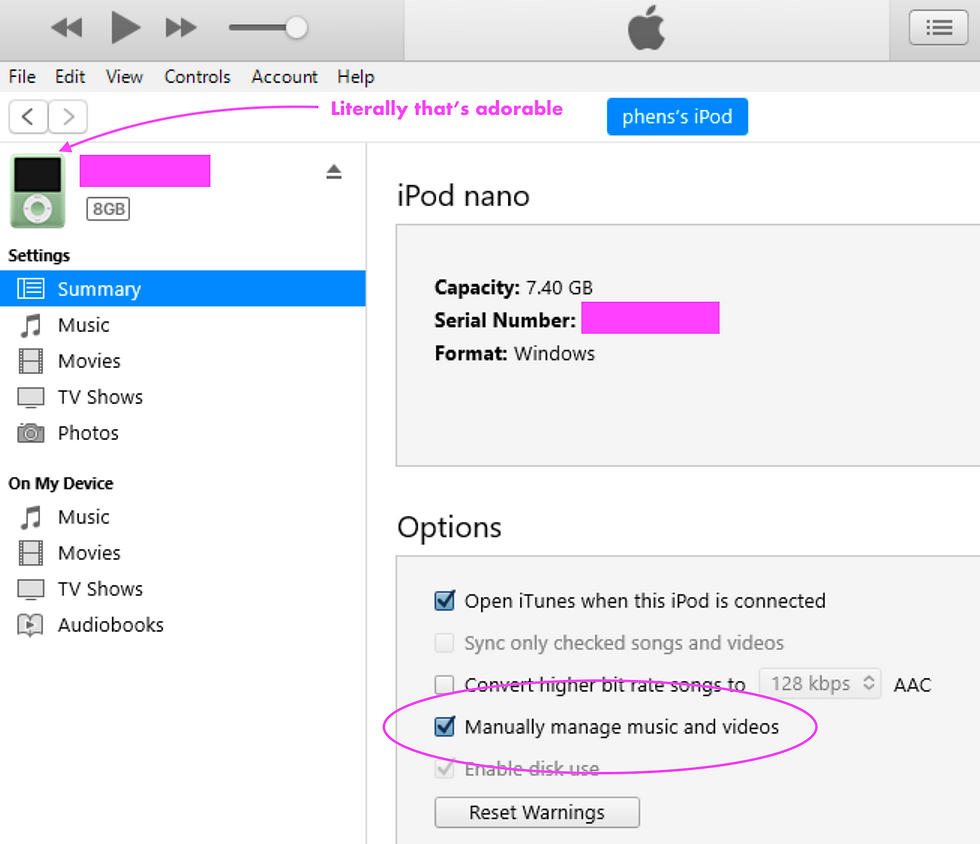
Task: Click the audiobook icon beside Audiobooks
Action: 31,625
